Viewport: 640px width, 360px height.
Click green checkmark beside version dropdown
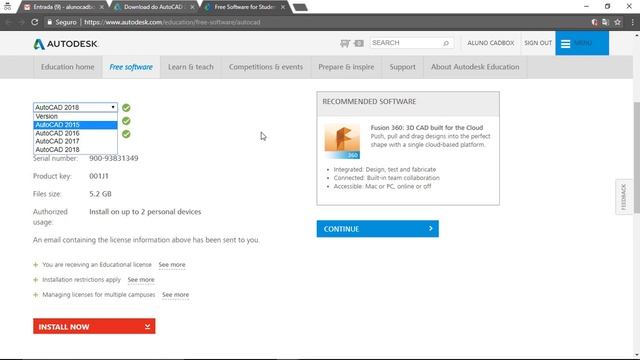(x=126, y=108)
